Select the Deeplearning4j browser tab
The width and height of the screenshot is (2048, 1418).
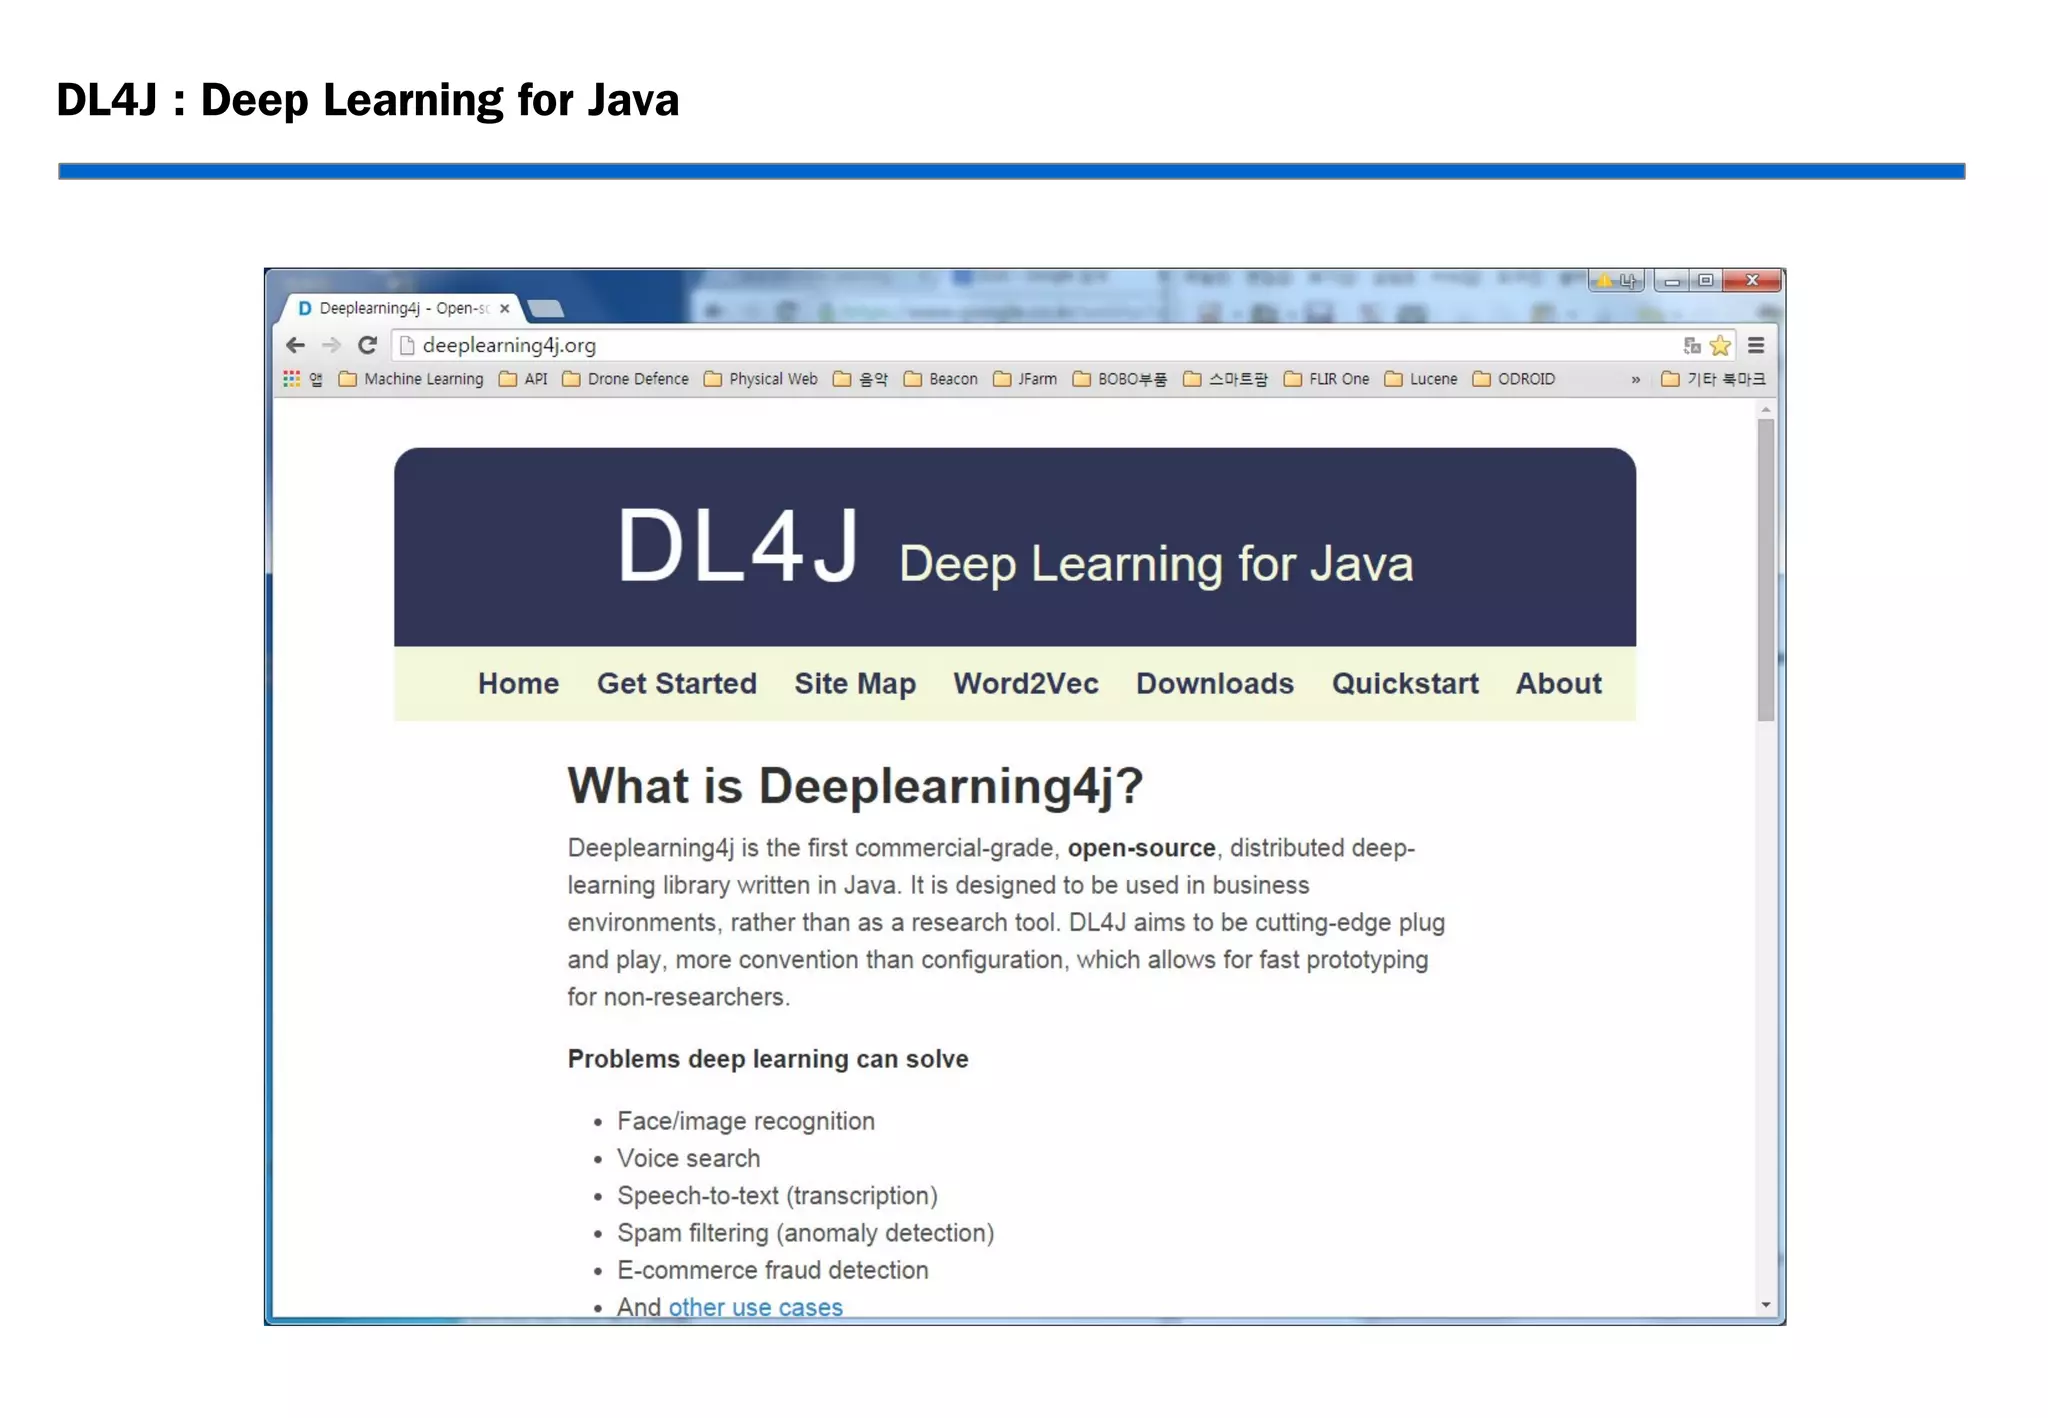coord(400,308)
